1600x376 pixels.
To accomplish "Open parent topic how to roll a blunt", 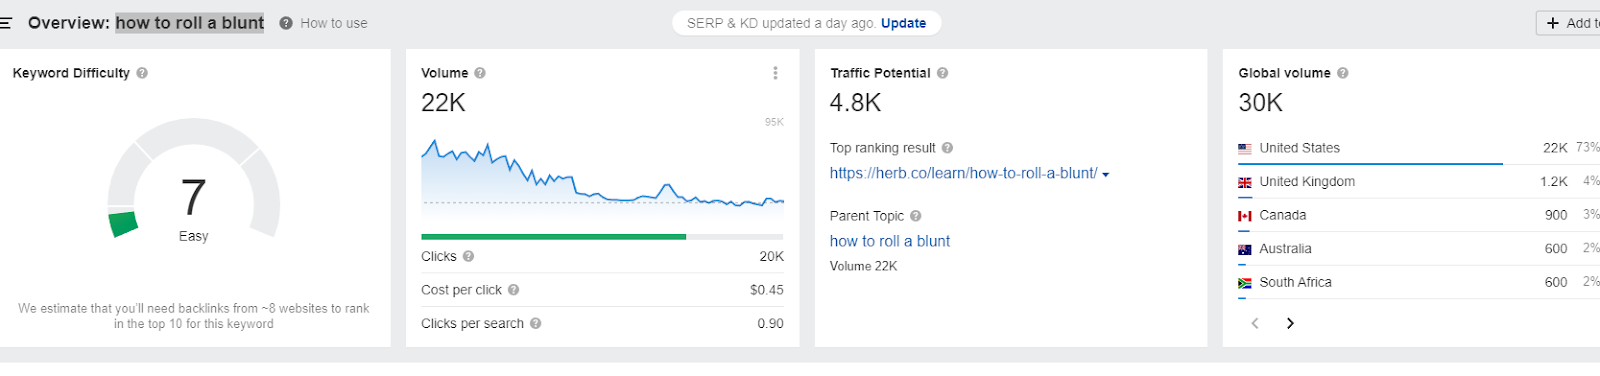I will click(x=890, y=241).
